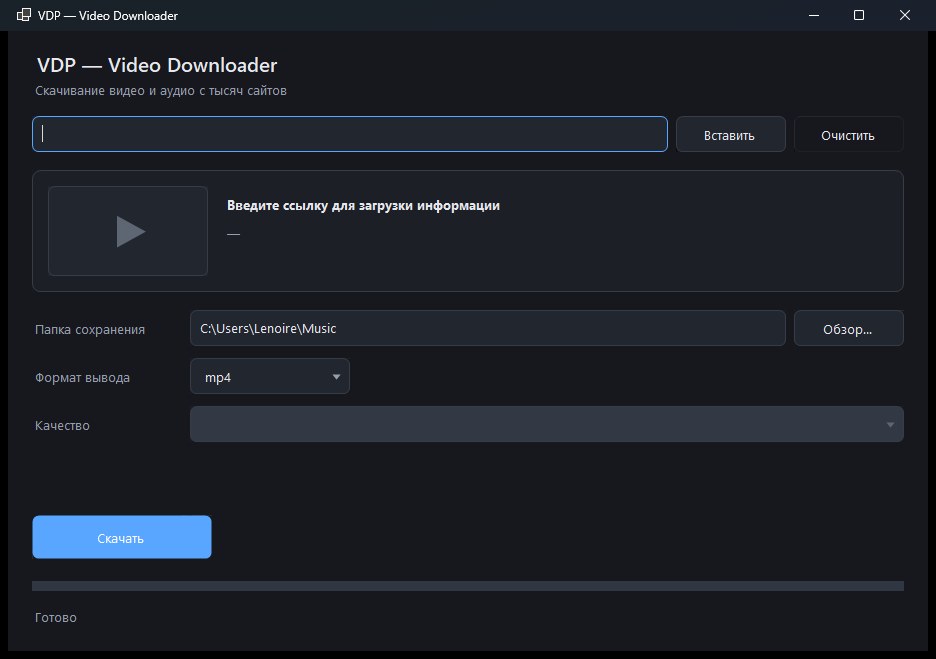Open folder browser with Обзор... button
This screenshot has height=659, width=936.
tap(848, 328)
